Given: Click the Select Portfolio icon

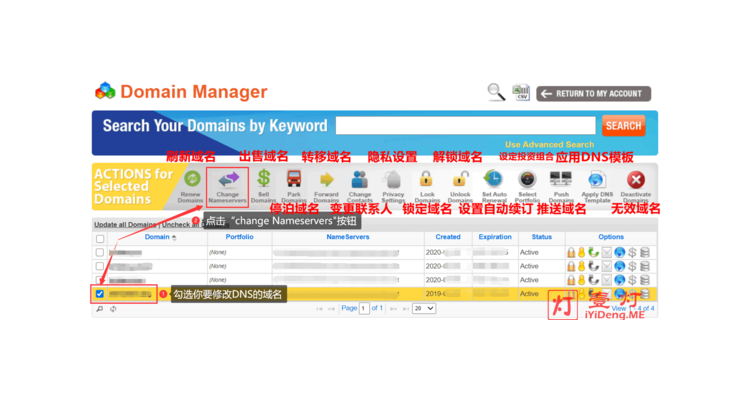Looking at the screenshot, I should (x=527, y=180).
